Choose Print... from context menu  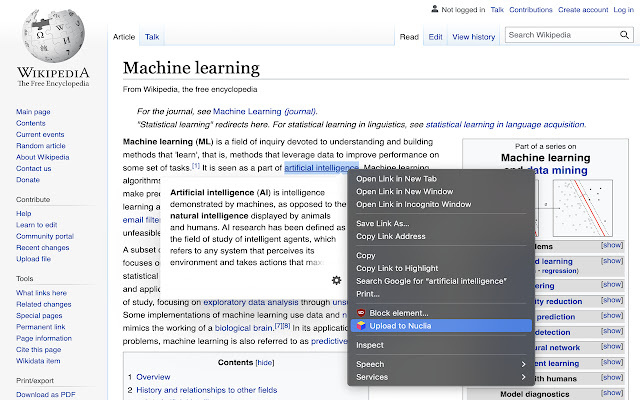pyautogui.click(x=441, y=294)
